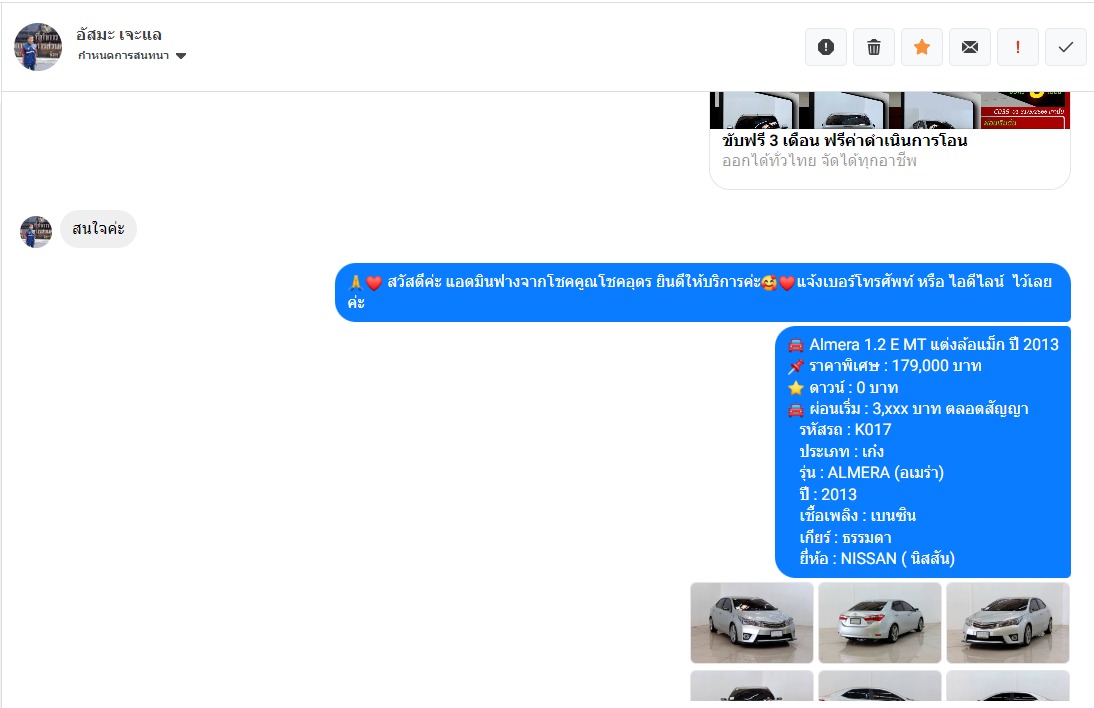1094x708 pixels.
Task: Open the first photo in the second row
Action: (751, 686)
